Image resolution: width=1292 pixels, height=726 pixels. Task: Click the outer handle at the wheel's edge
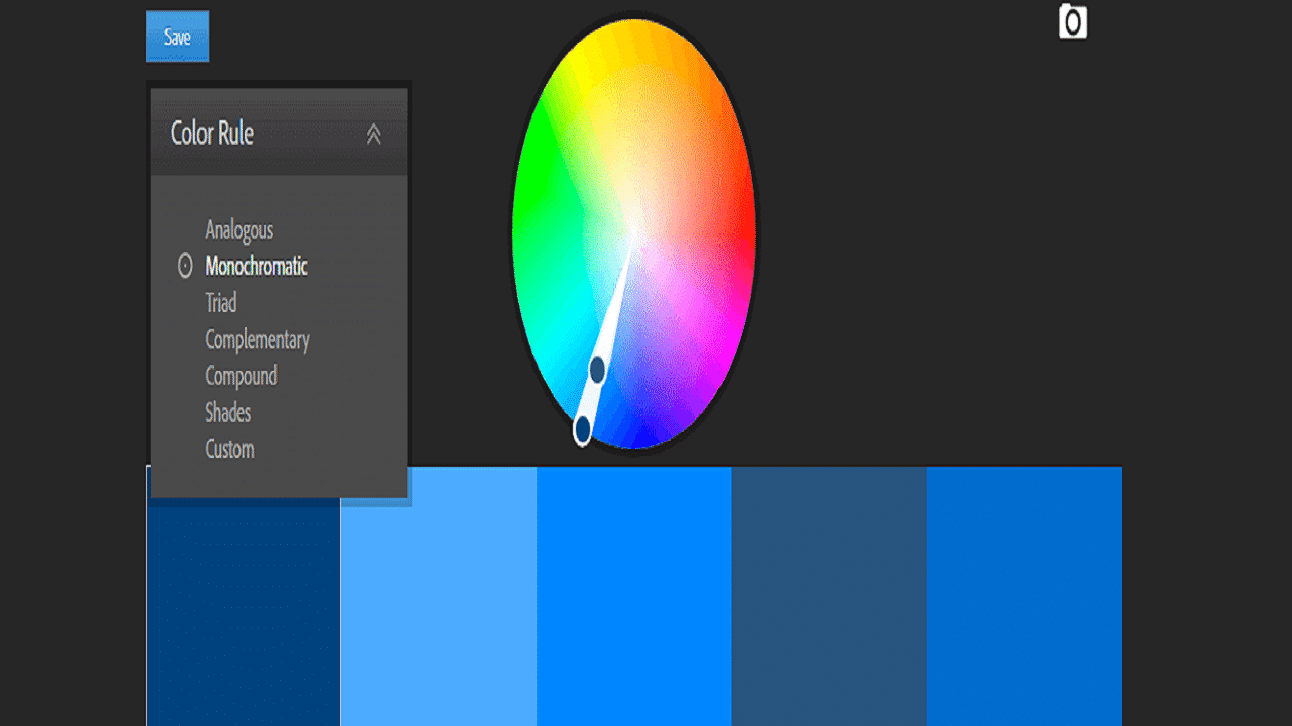coord(583,430)
